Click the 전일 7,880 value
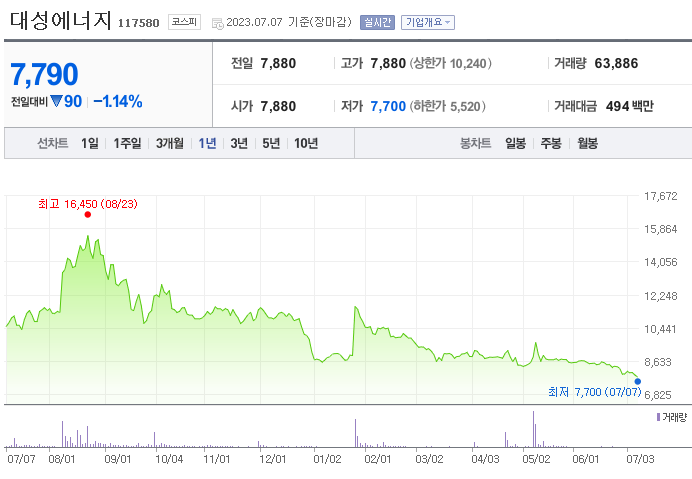This screenshot has height=479, width=692. [x=278, y=64]
